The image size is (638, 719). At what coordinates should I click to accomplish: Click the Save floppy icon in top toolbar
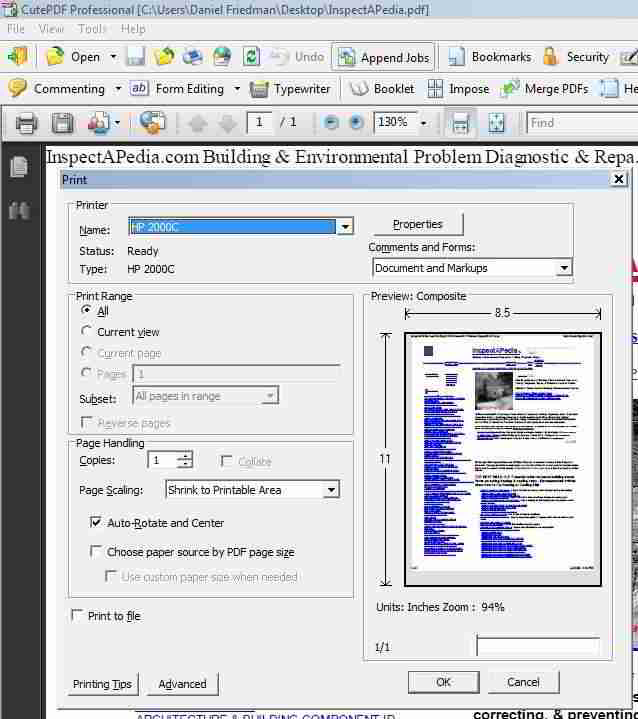135,57
